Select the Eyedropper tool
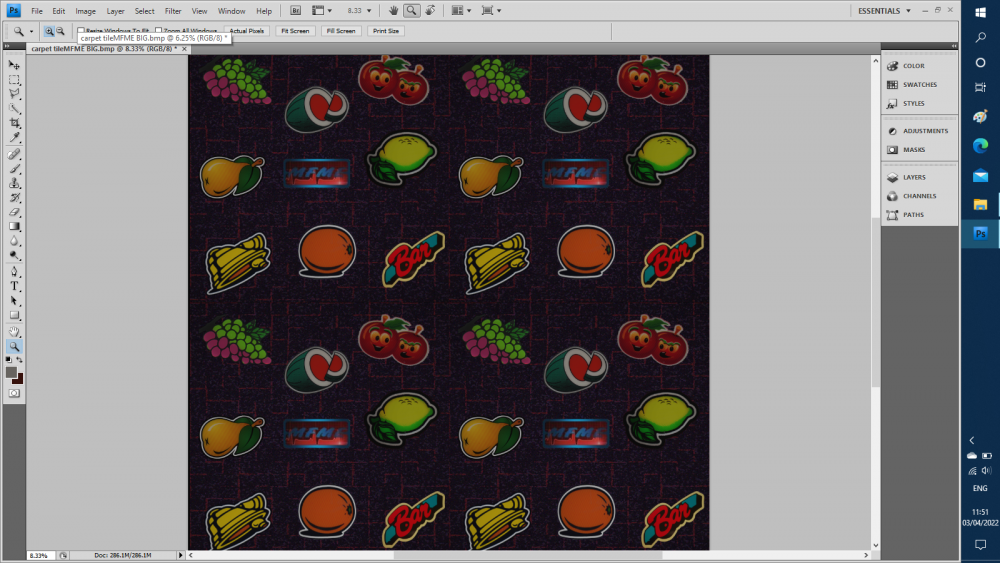The image size is (1000, 563). pyautogui.click(x=14, y=137)
